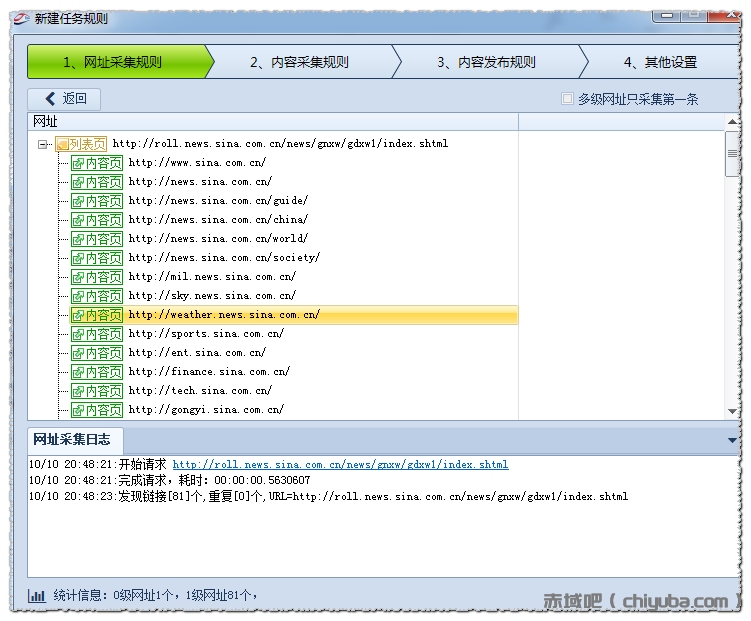Click 内容页 icon for news.sina.com.cn/ row

click(x=97, y=182)
